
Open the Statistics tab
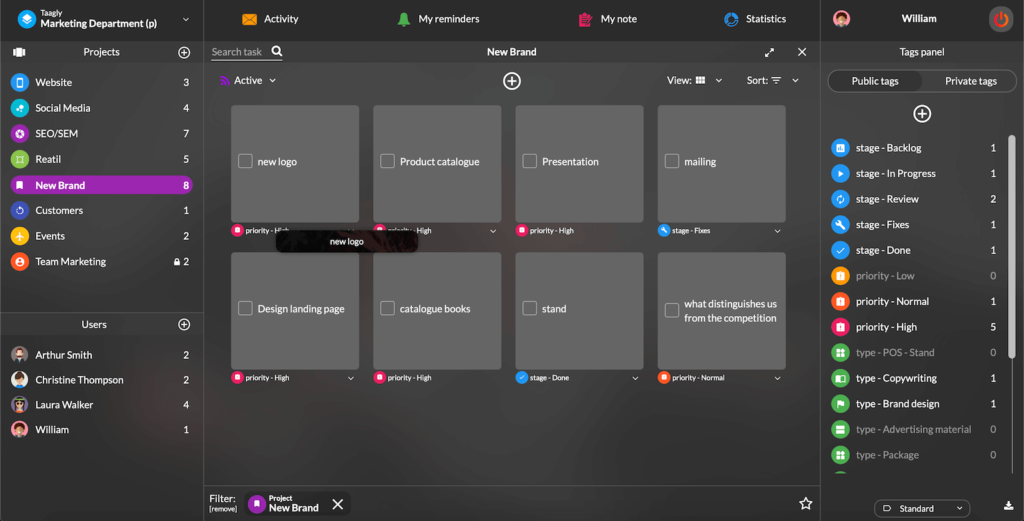click(755, 19)
